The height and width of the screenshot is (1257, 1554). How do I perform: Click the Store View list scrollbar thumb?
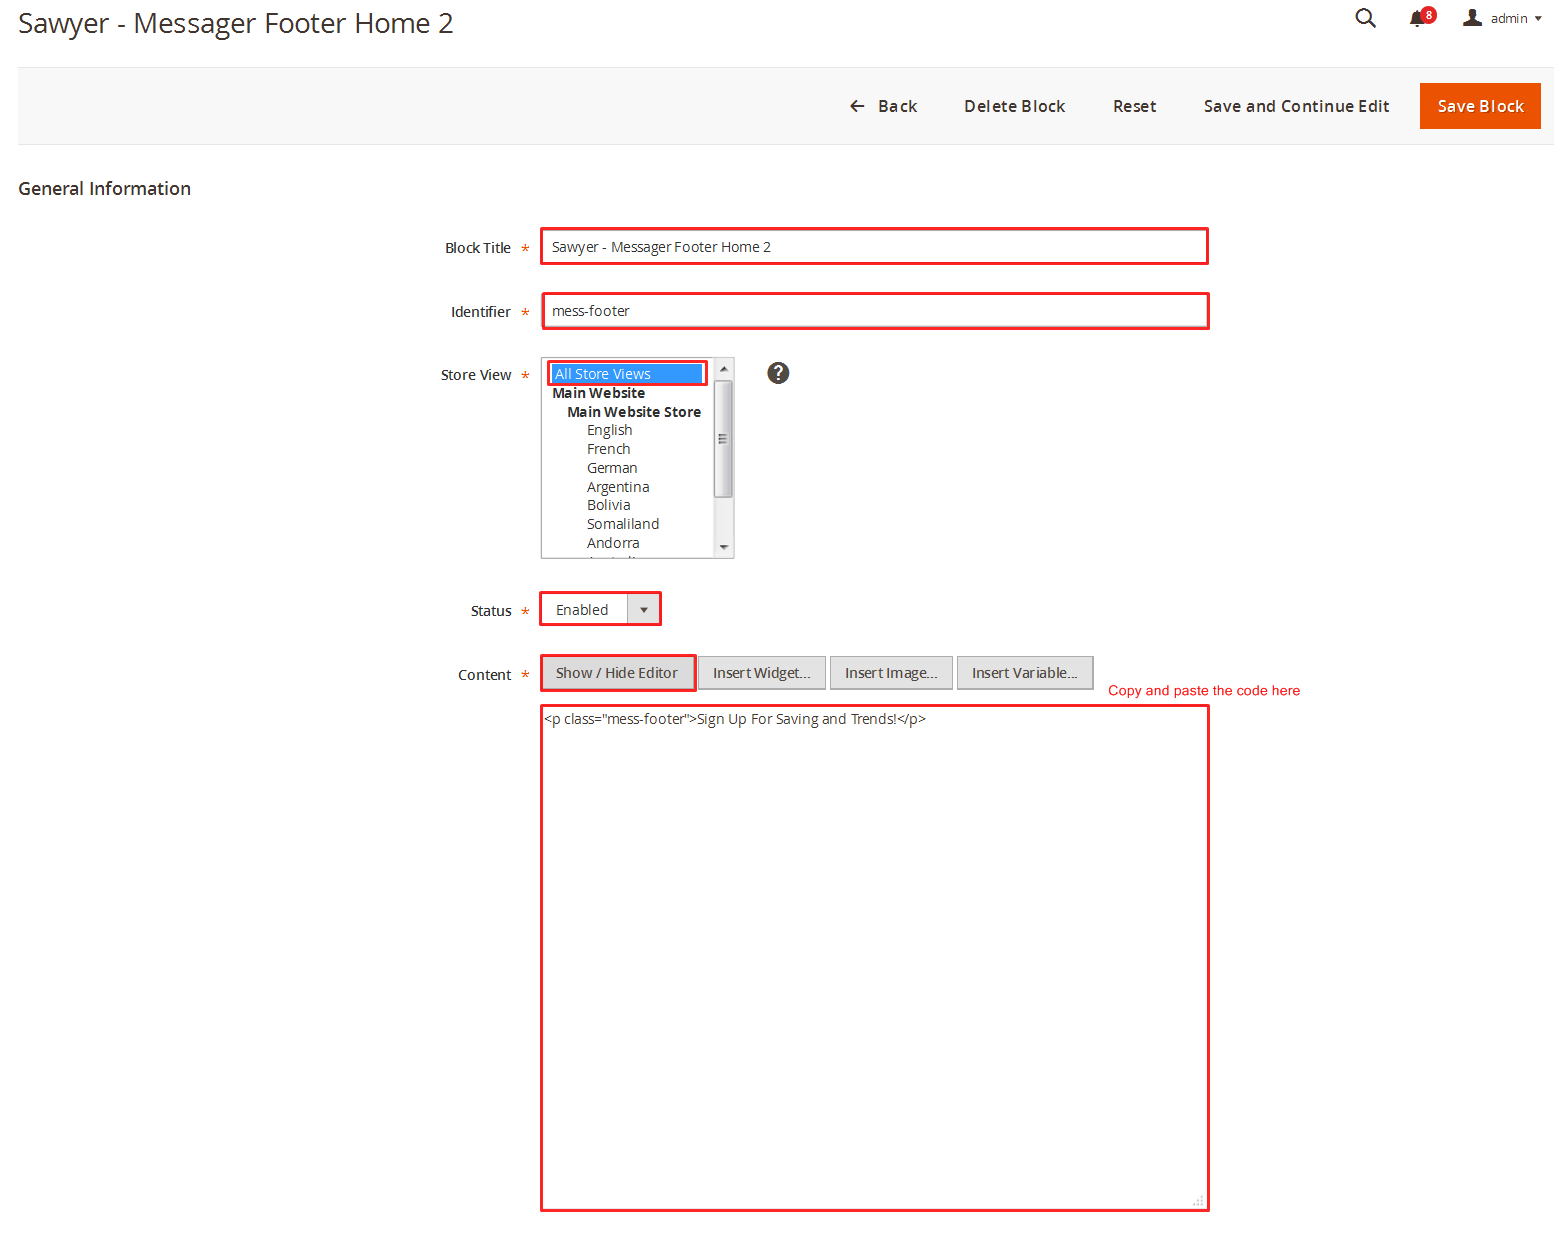(724, 438)
